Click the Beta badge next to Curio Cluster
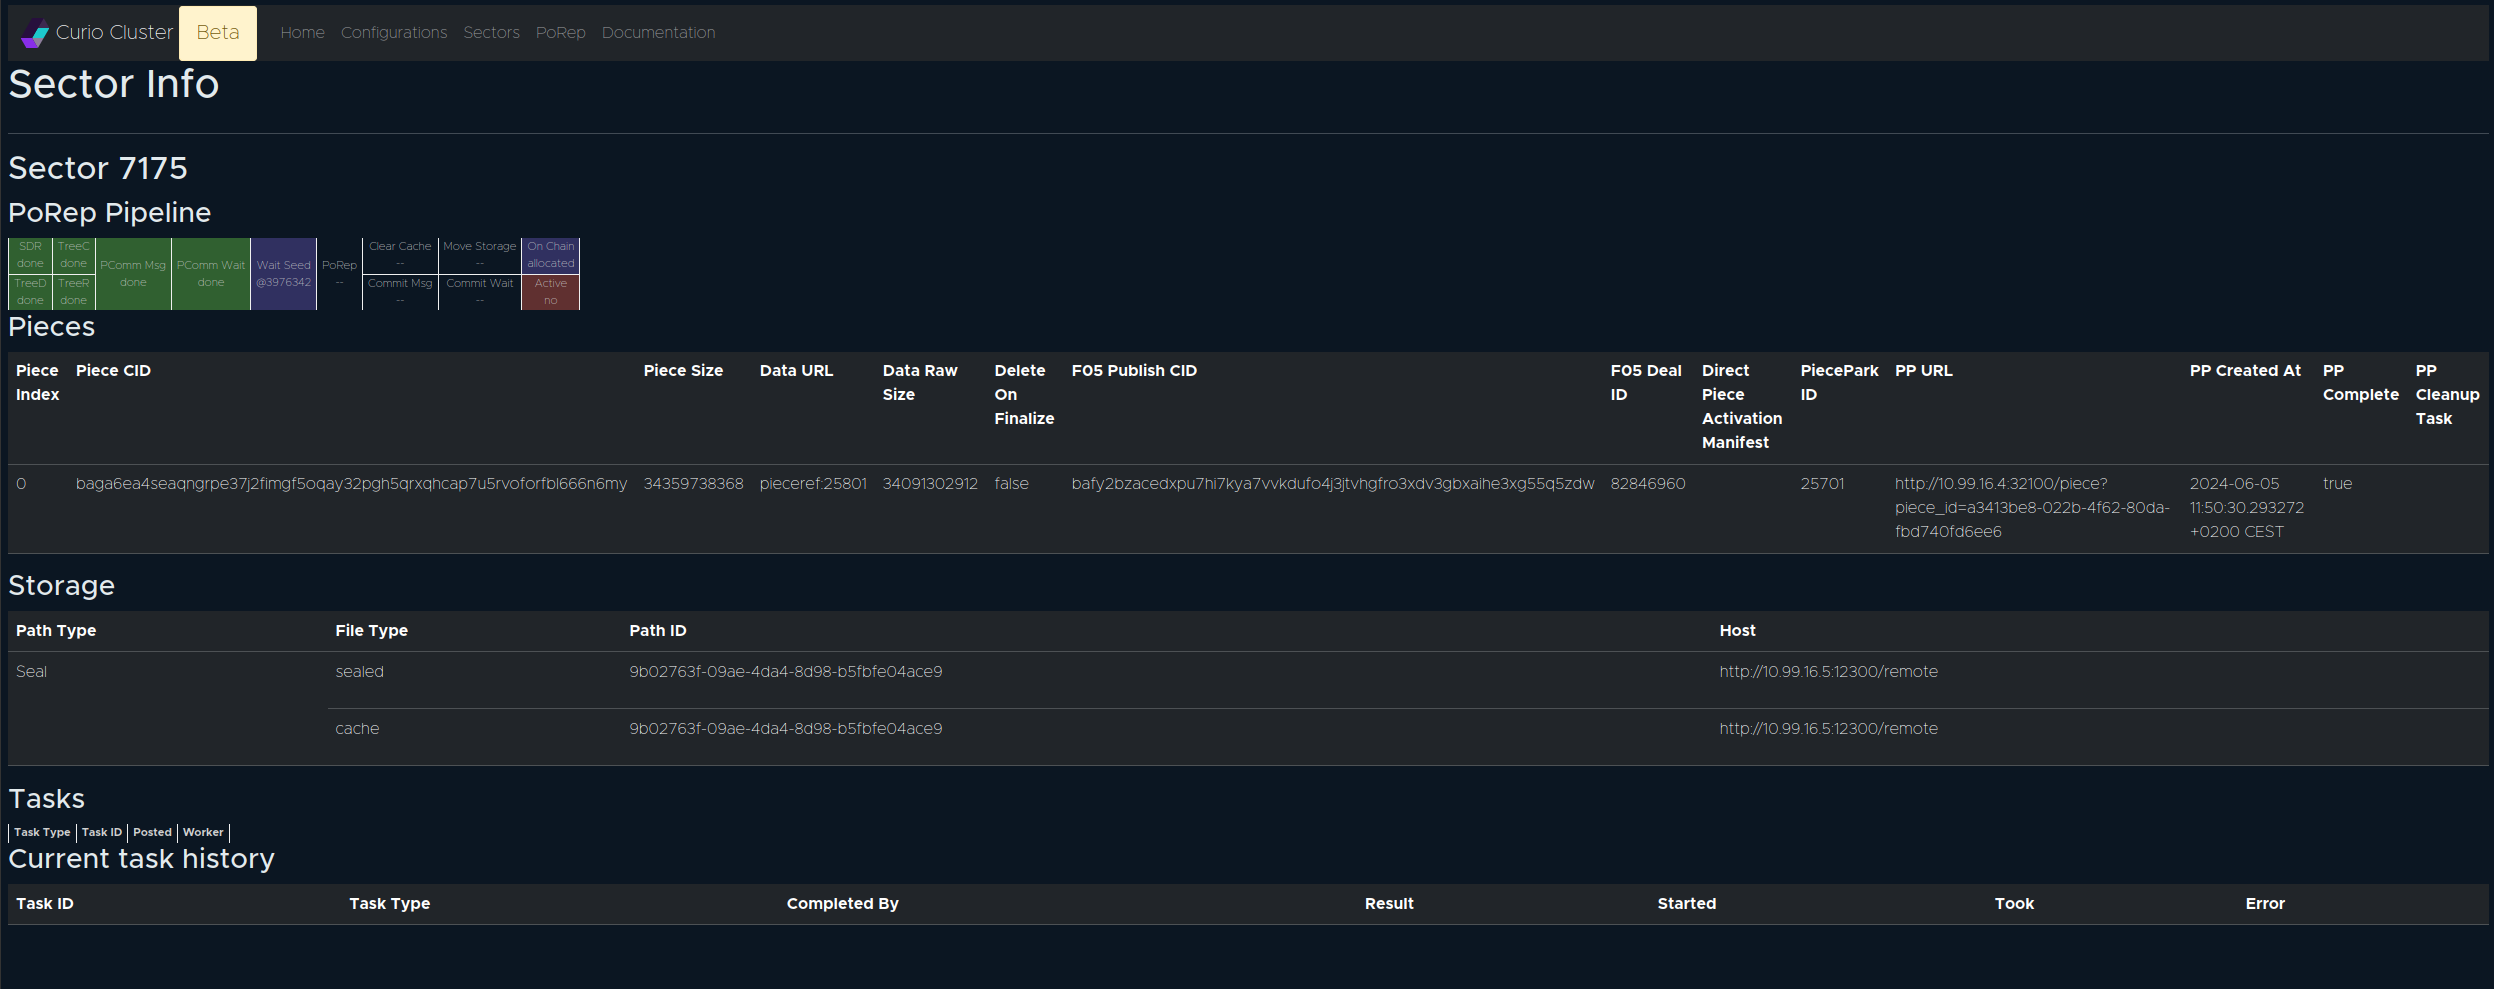The width and height of the screenshot is (2494, 989). 218,33
